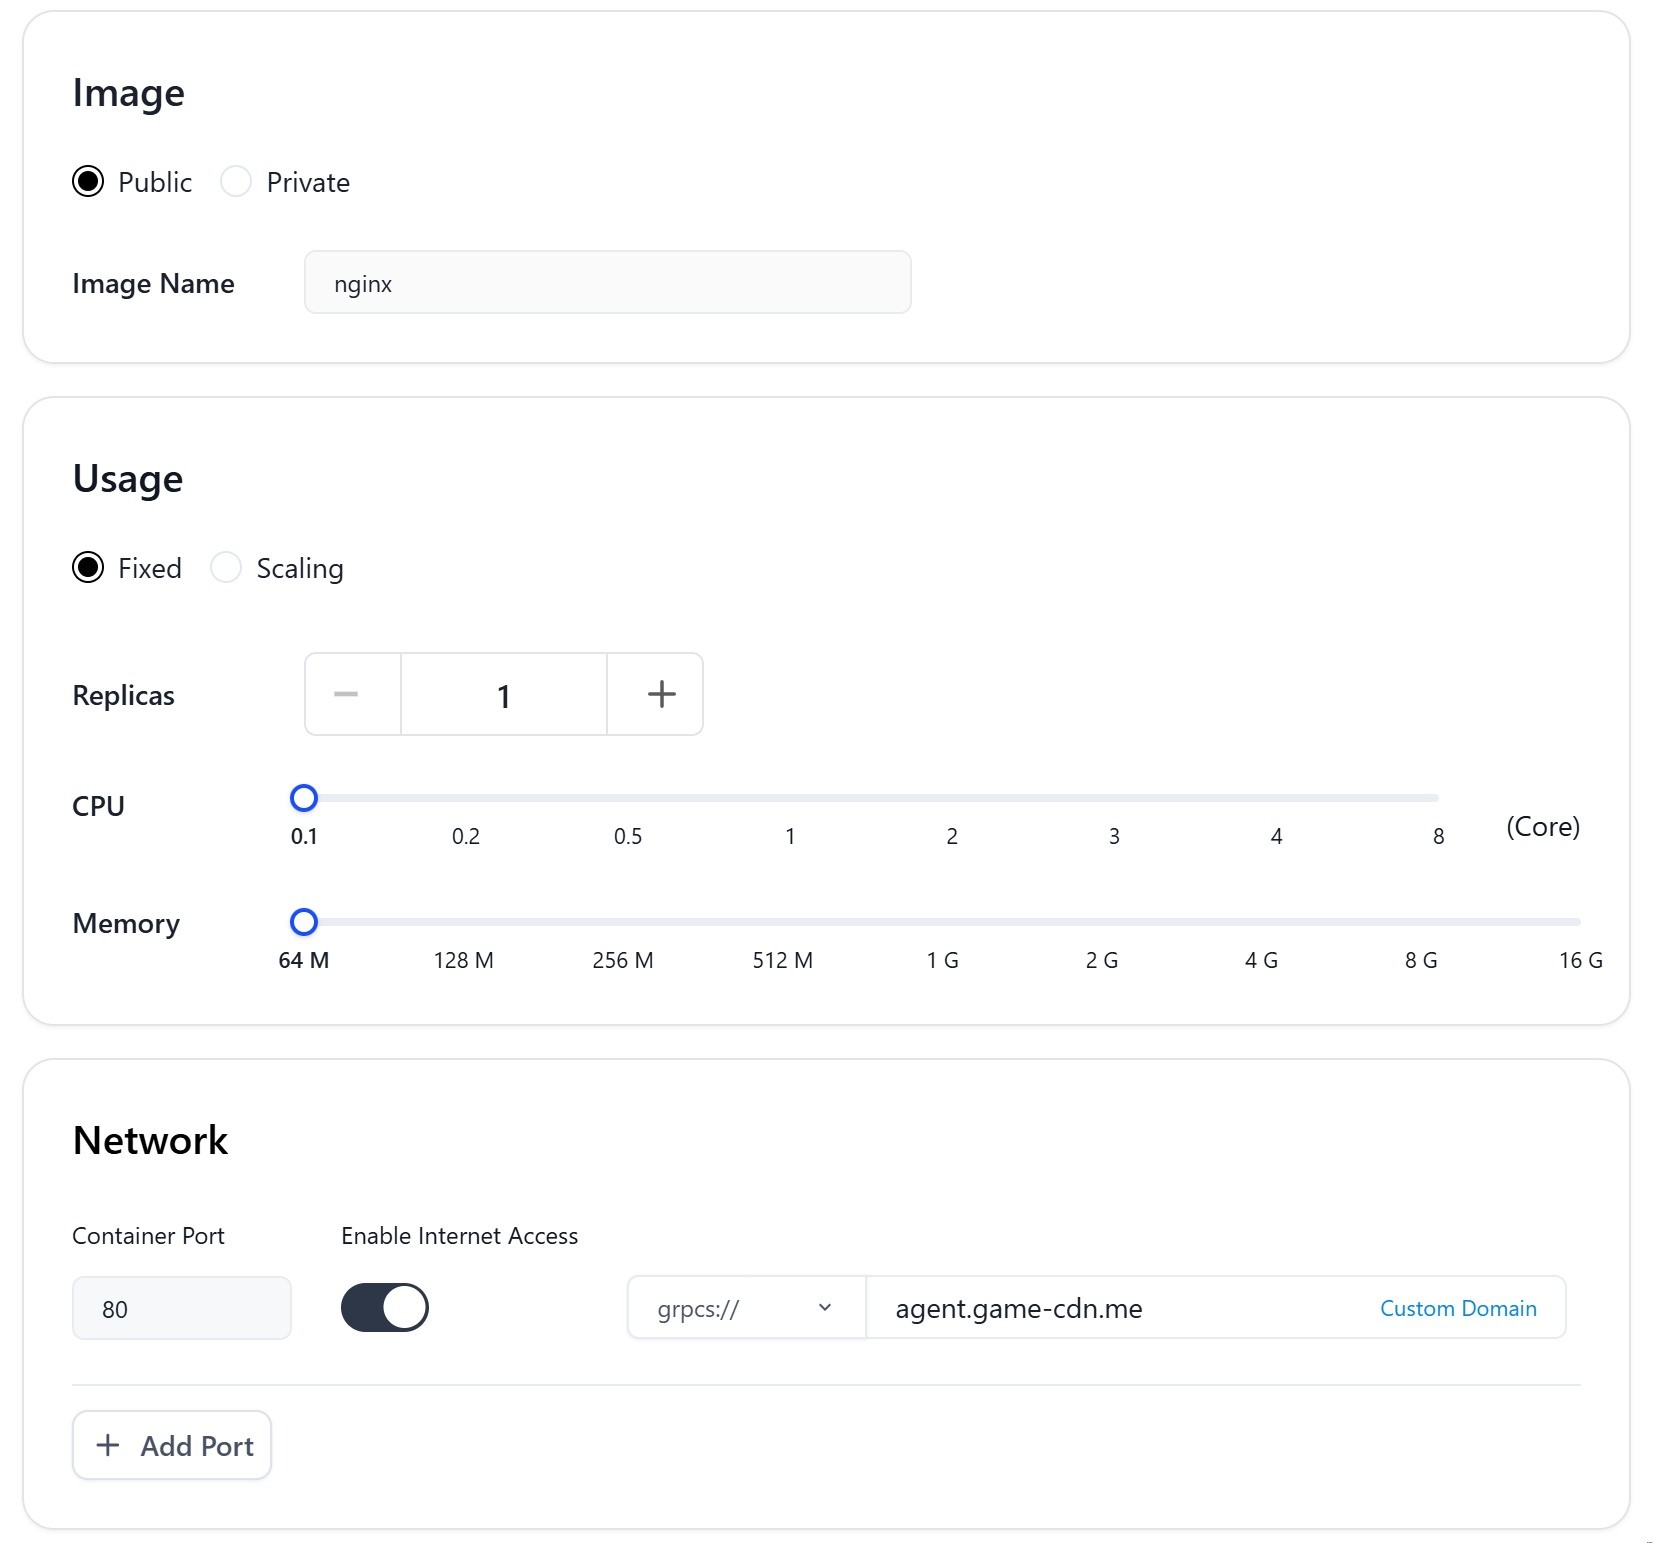Set Memory slider to 512 M
This screenshot has height=1549, width=1658.
782,922
